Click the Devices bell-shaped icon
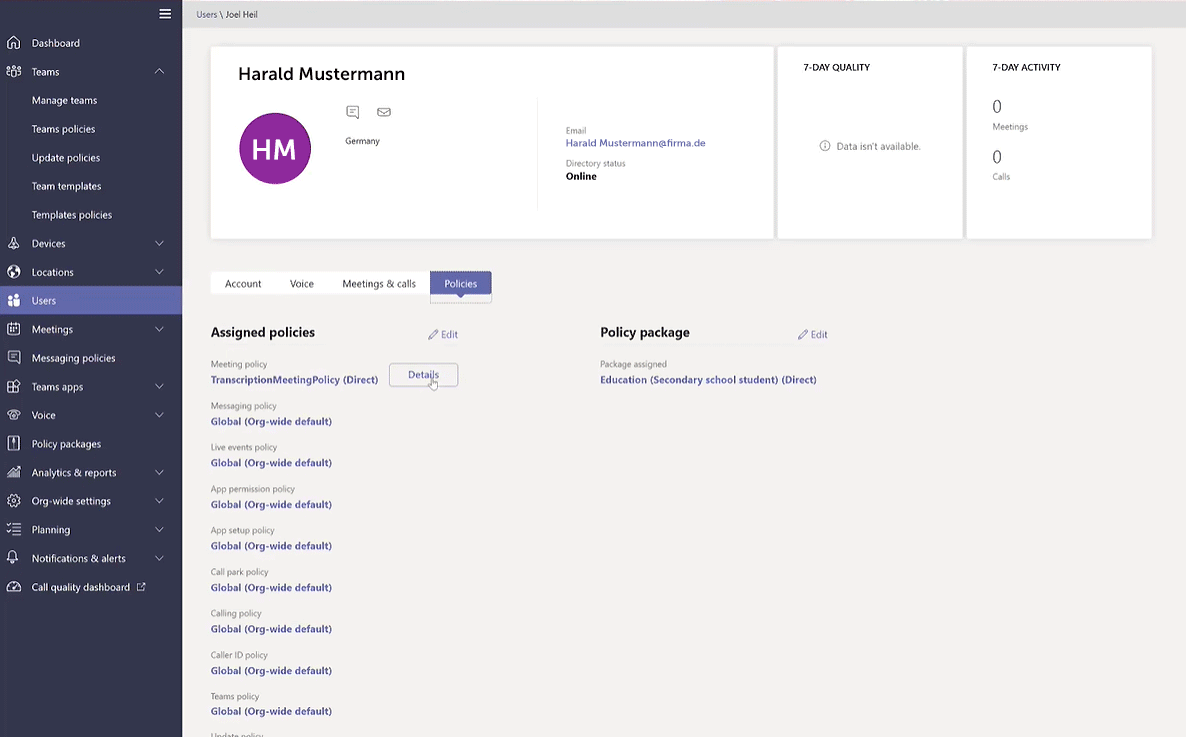This screenshot has height=737, width=1186. click(x=14, y=244)
